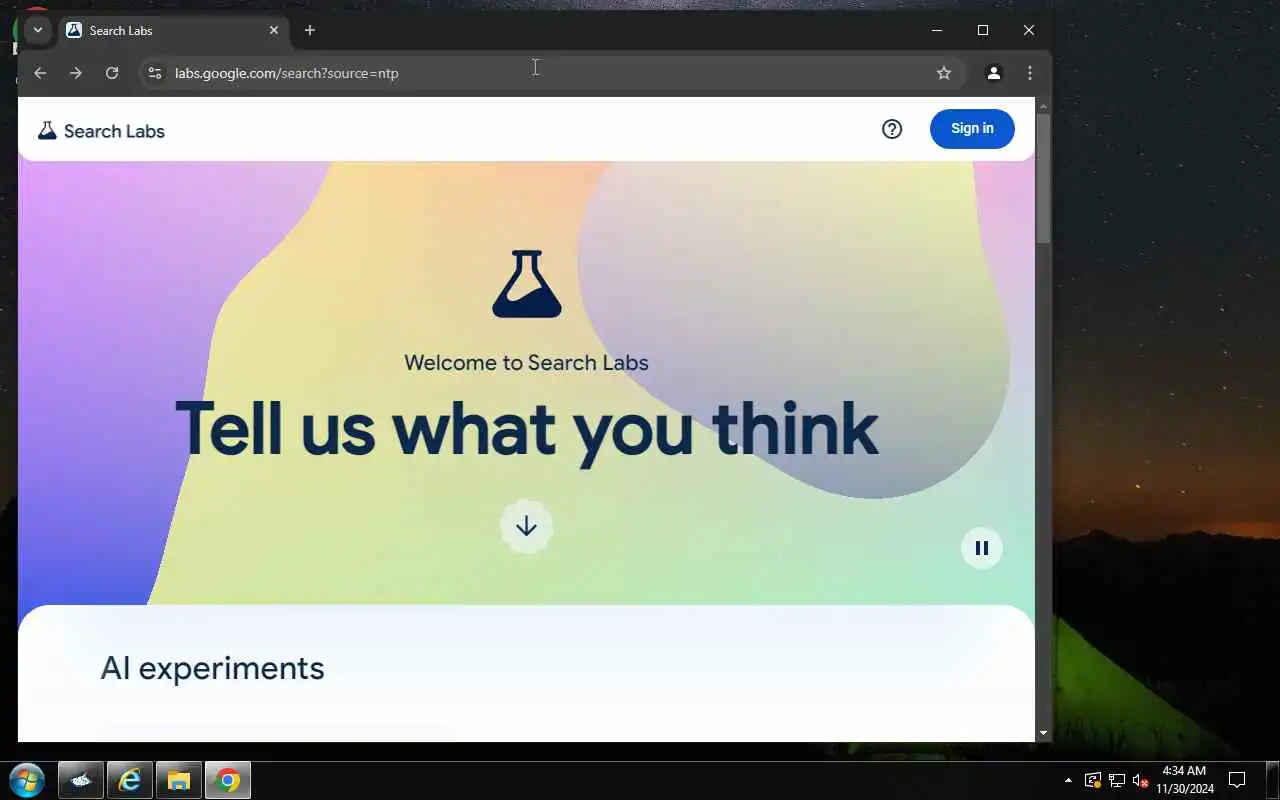Open a new tab

click(310, 30)
